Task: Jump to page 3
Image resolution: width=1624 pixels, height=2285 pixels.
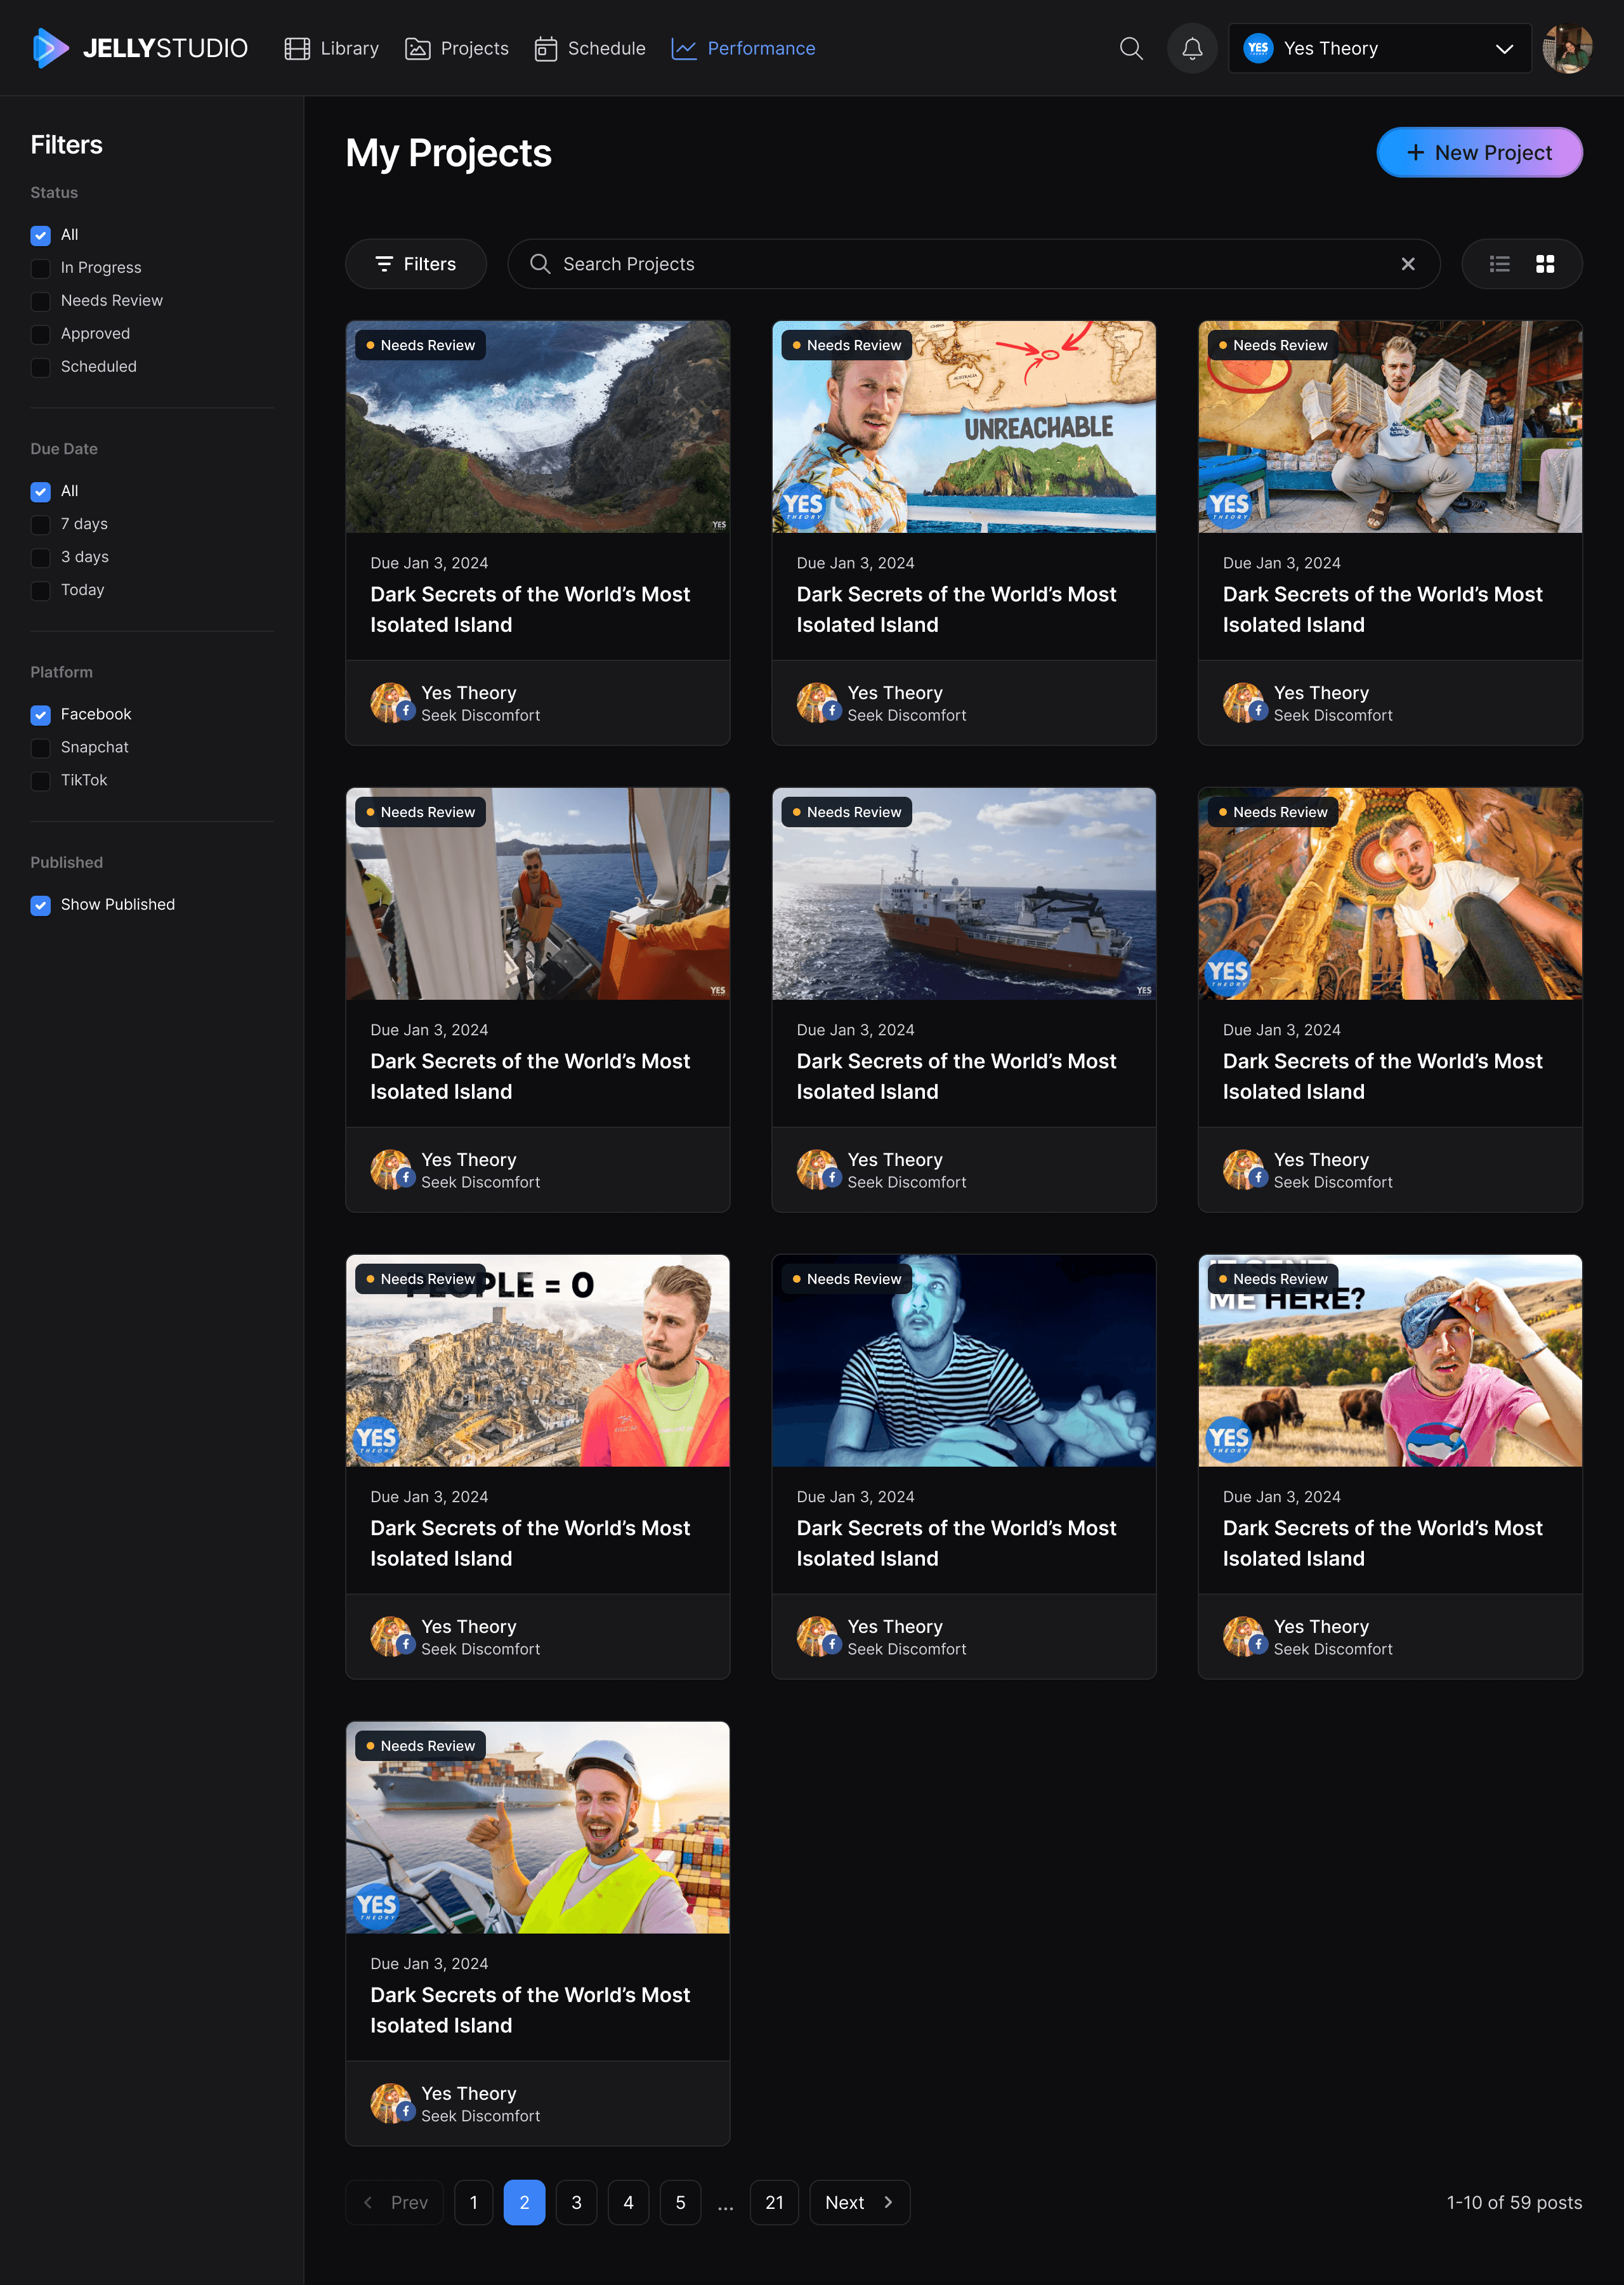Action: click(576, 2202)
